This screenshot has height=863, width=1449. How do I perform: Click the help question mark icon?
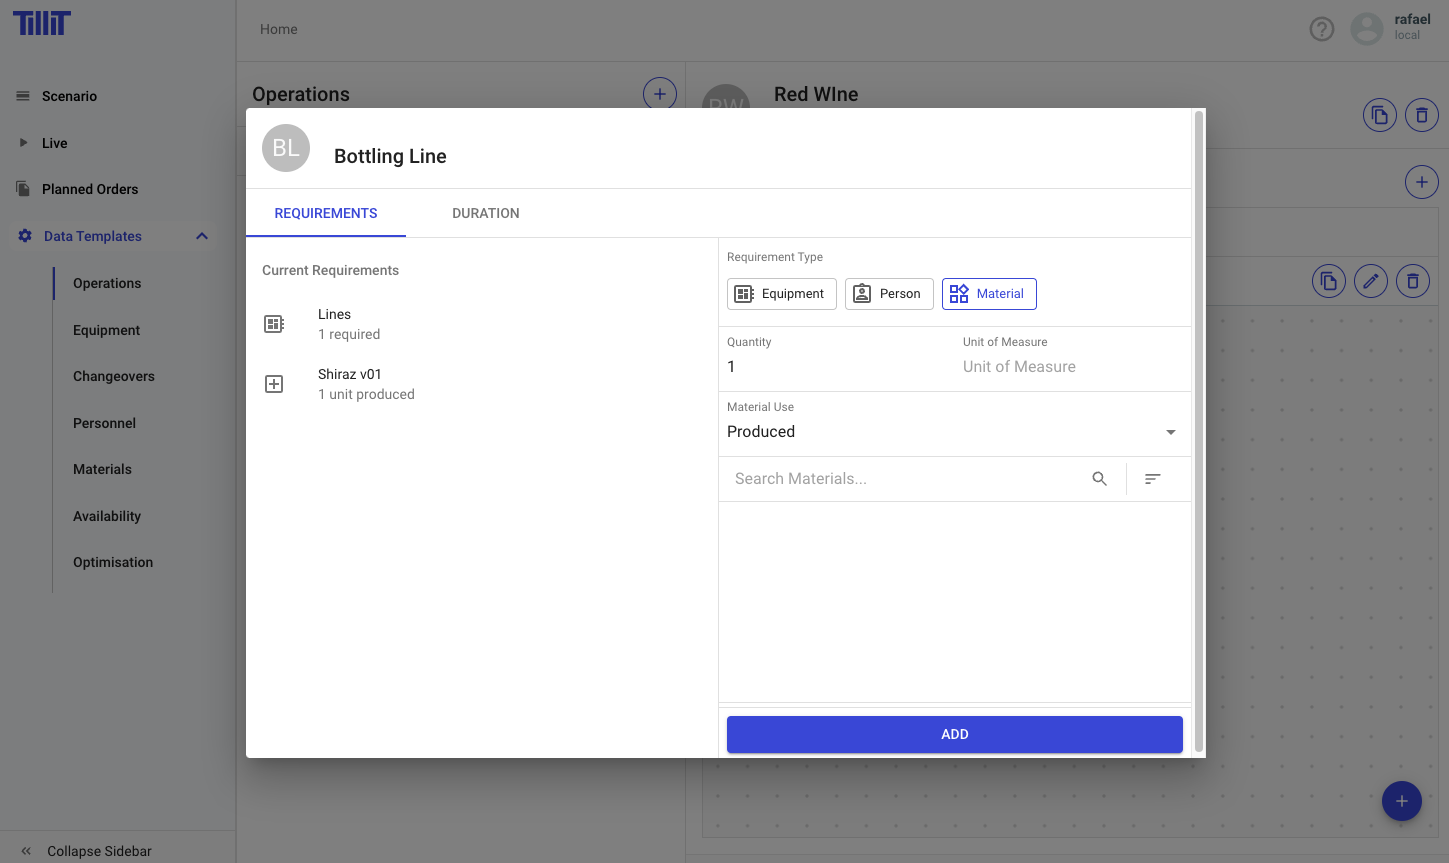click(x=1321, y=29)
